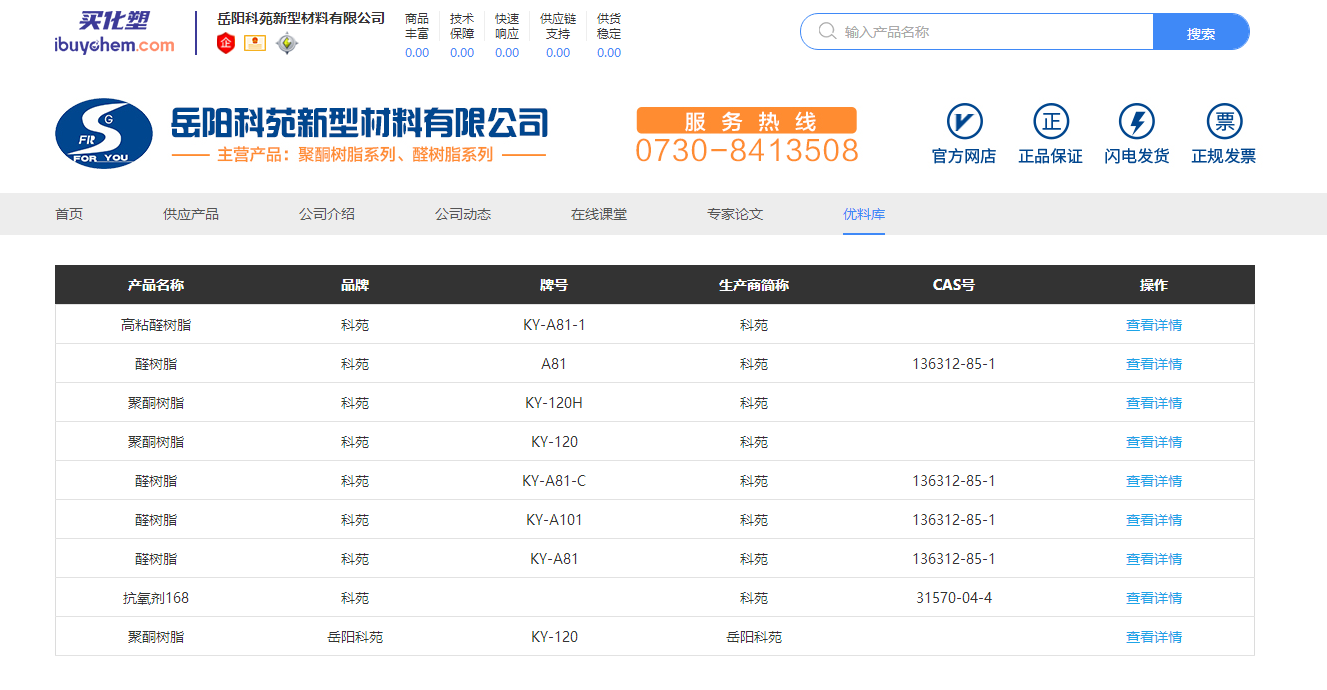Click the 生产商简称 column header
This screenshot has height=690, width=1327.
point(754,285)
